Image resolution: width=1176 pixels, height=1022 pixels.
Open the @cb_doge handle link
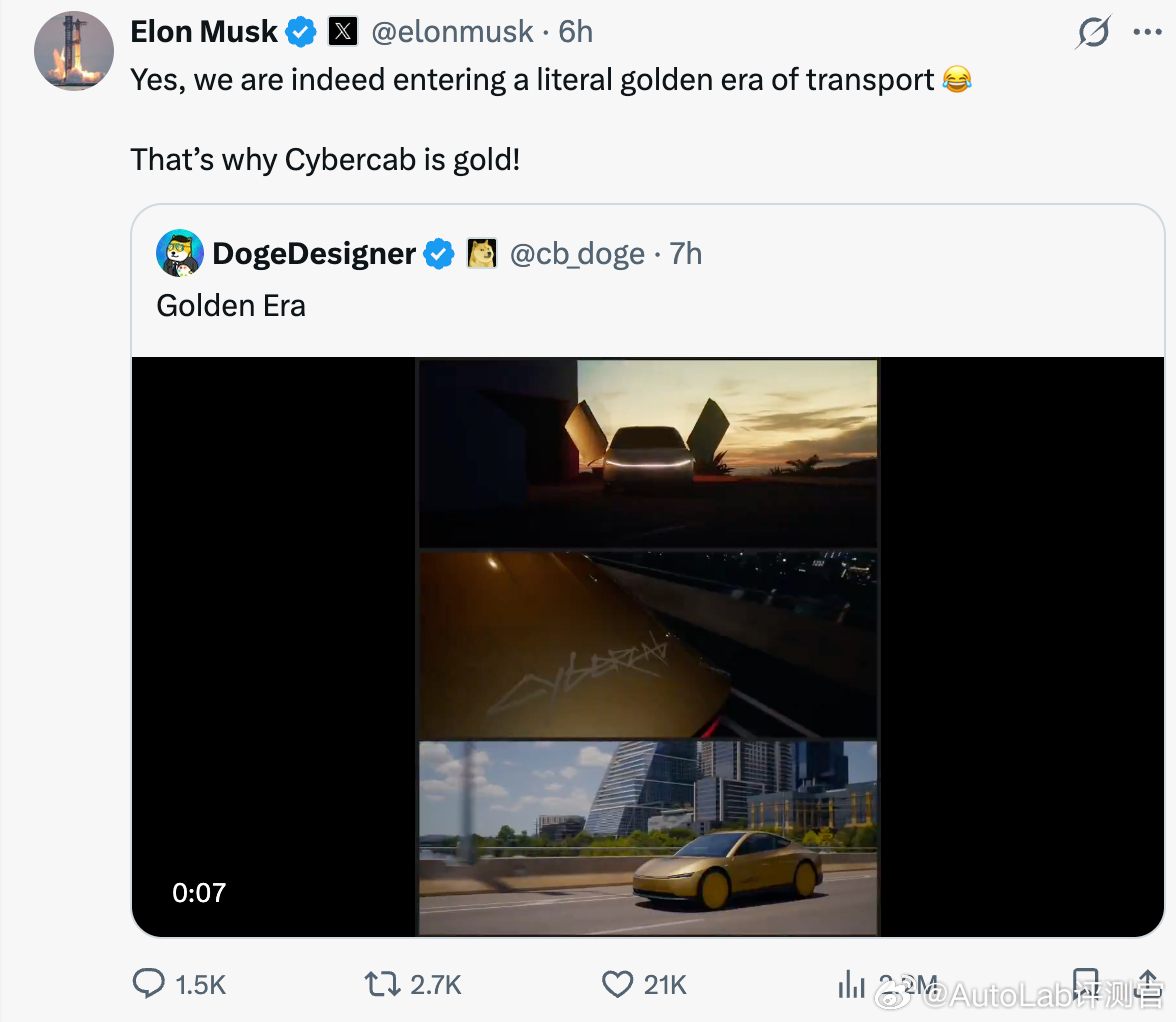(578, 254)
